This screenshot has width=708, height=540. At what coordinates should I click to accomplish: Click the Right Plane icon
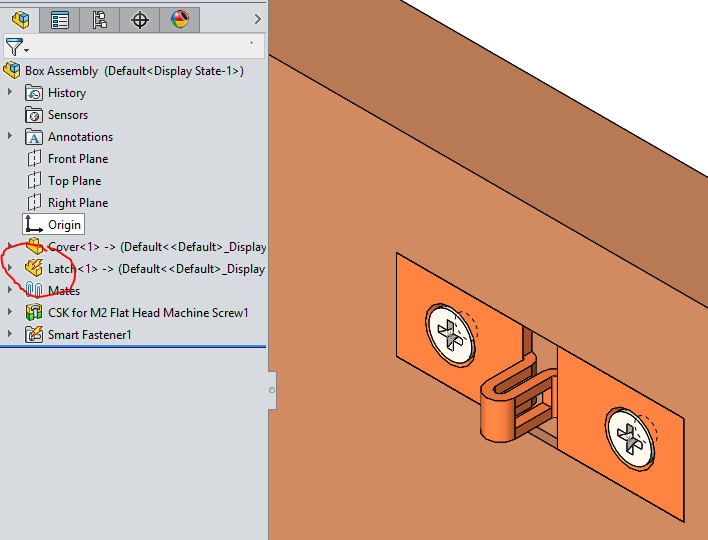tap(34, 203)
